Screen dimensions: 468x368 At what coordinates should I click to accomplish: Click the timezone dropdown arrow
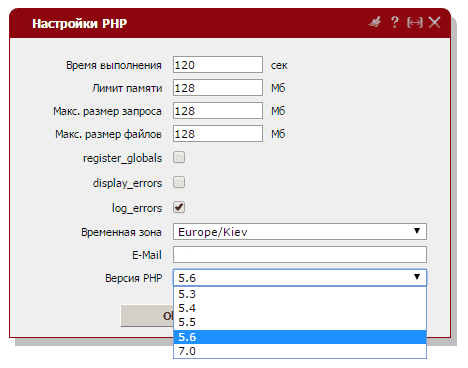click(417, 231)
